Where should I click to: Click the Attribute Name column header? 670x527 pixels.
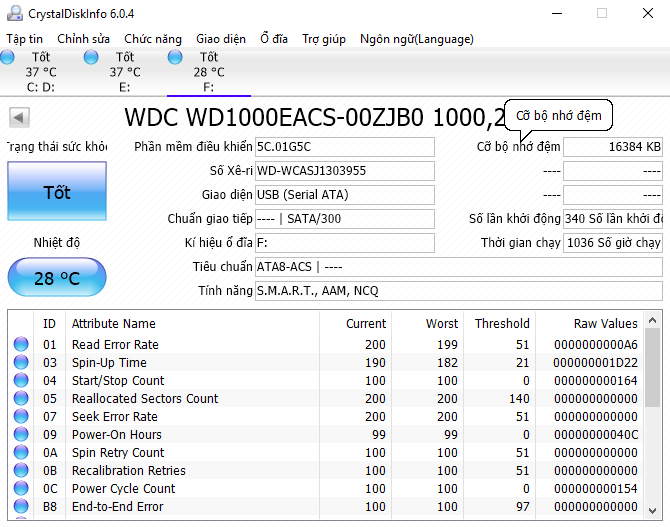tap(192, 324)
